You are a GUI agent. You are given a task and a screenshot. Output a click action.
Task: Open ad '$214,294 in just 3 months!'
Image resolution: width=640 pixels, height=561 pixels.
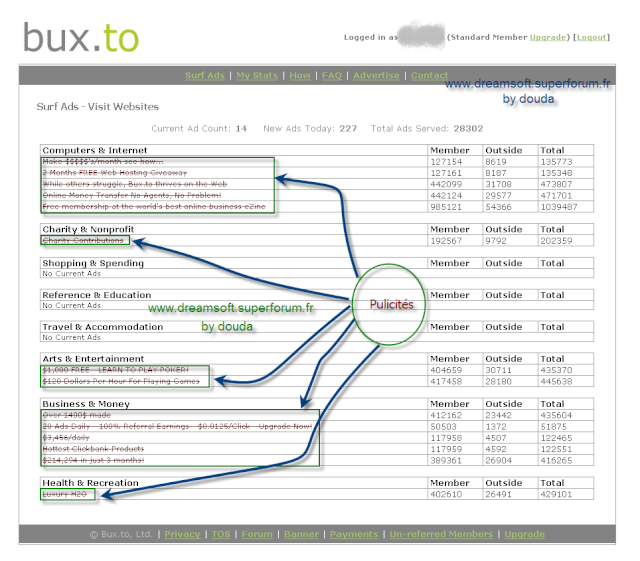pyautogui.click(x=93, y=460)
